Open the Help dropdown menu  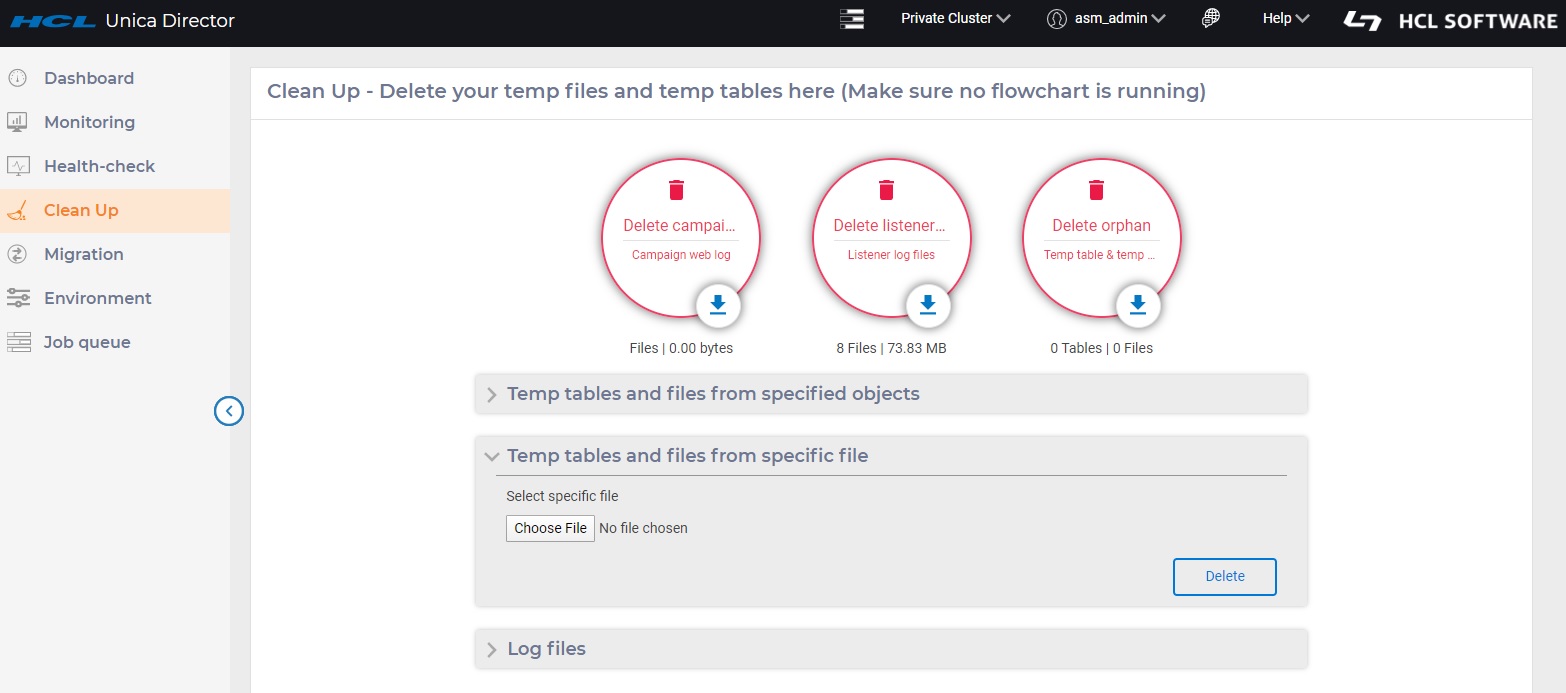pos(1286,18)
